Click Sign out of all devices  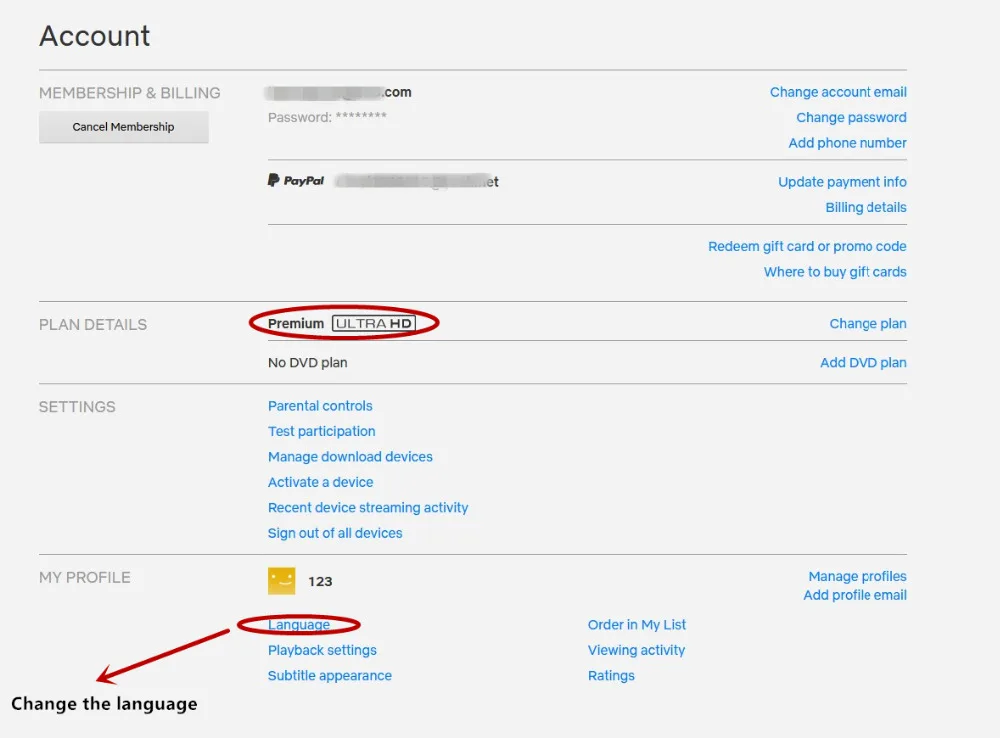coord(335,534)
